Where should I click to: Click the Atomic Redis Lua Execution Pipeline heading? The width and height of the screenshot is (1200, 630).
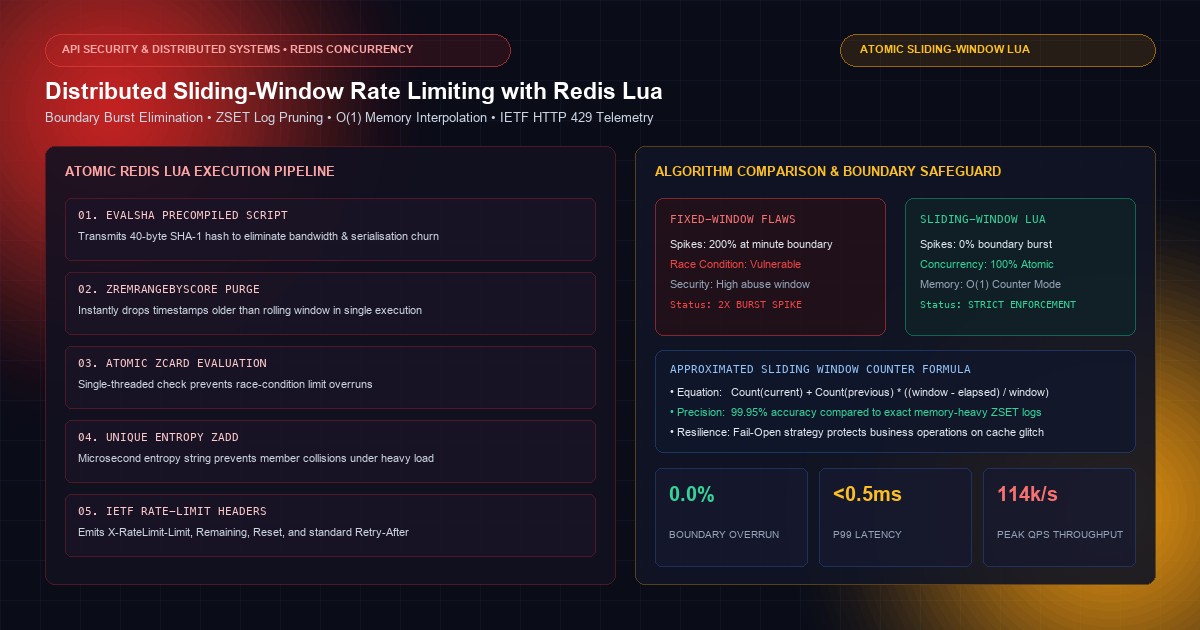[x=199, y=171]
